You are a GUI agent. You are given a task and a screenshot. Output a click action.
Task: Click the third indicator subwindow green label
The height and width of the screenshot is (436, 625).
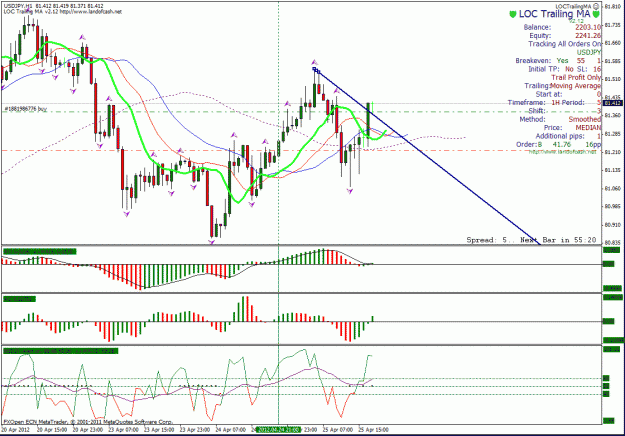pos(61,351)
